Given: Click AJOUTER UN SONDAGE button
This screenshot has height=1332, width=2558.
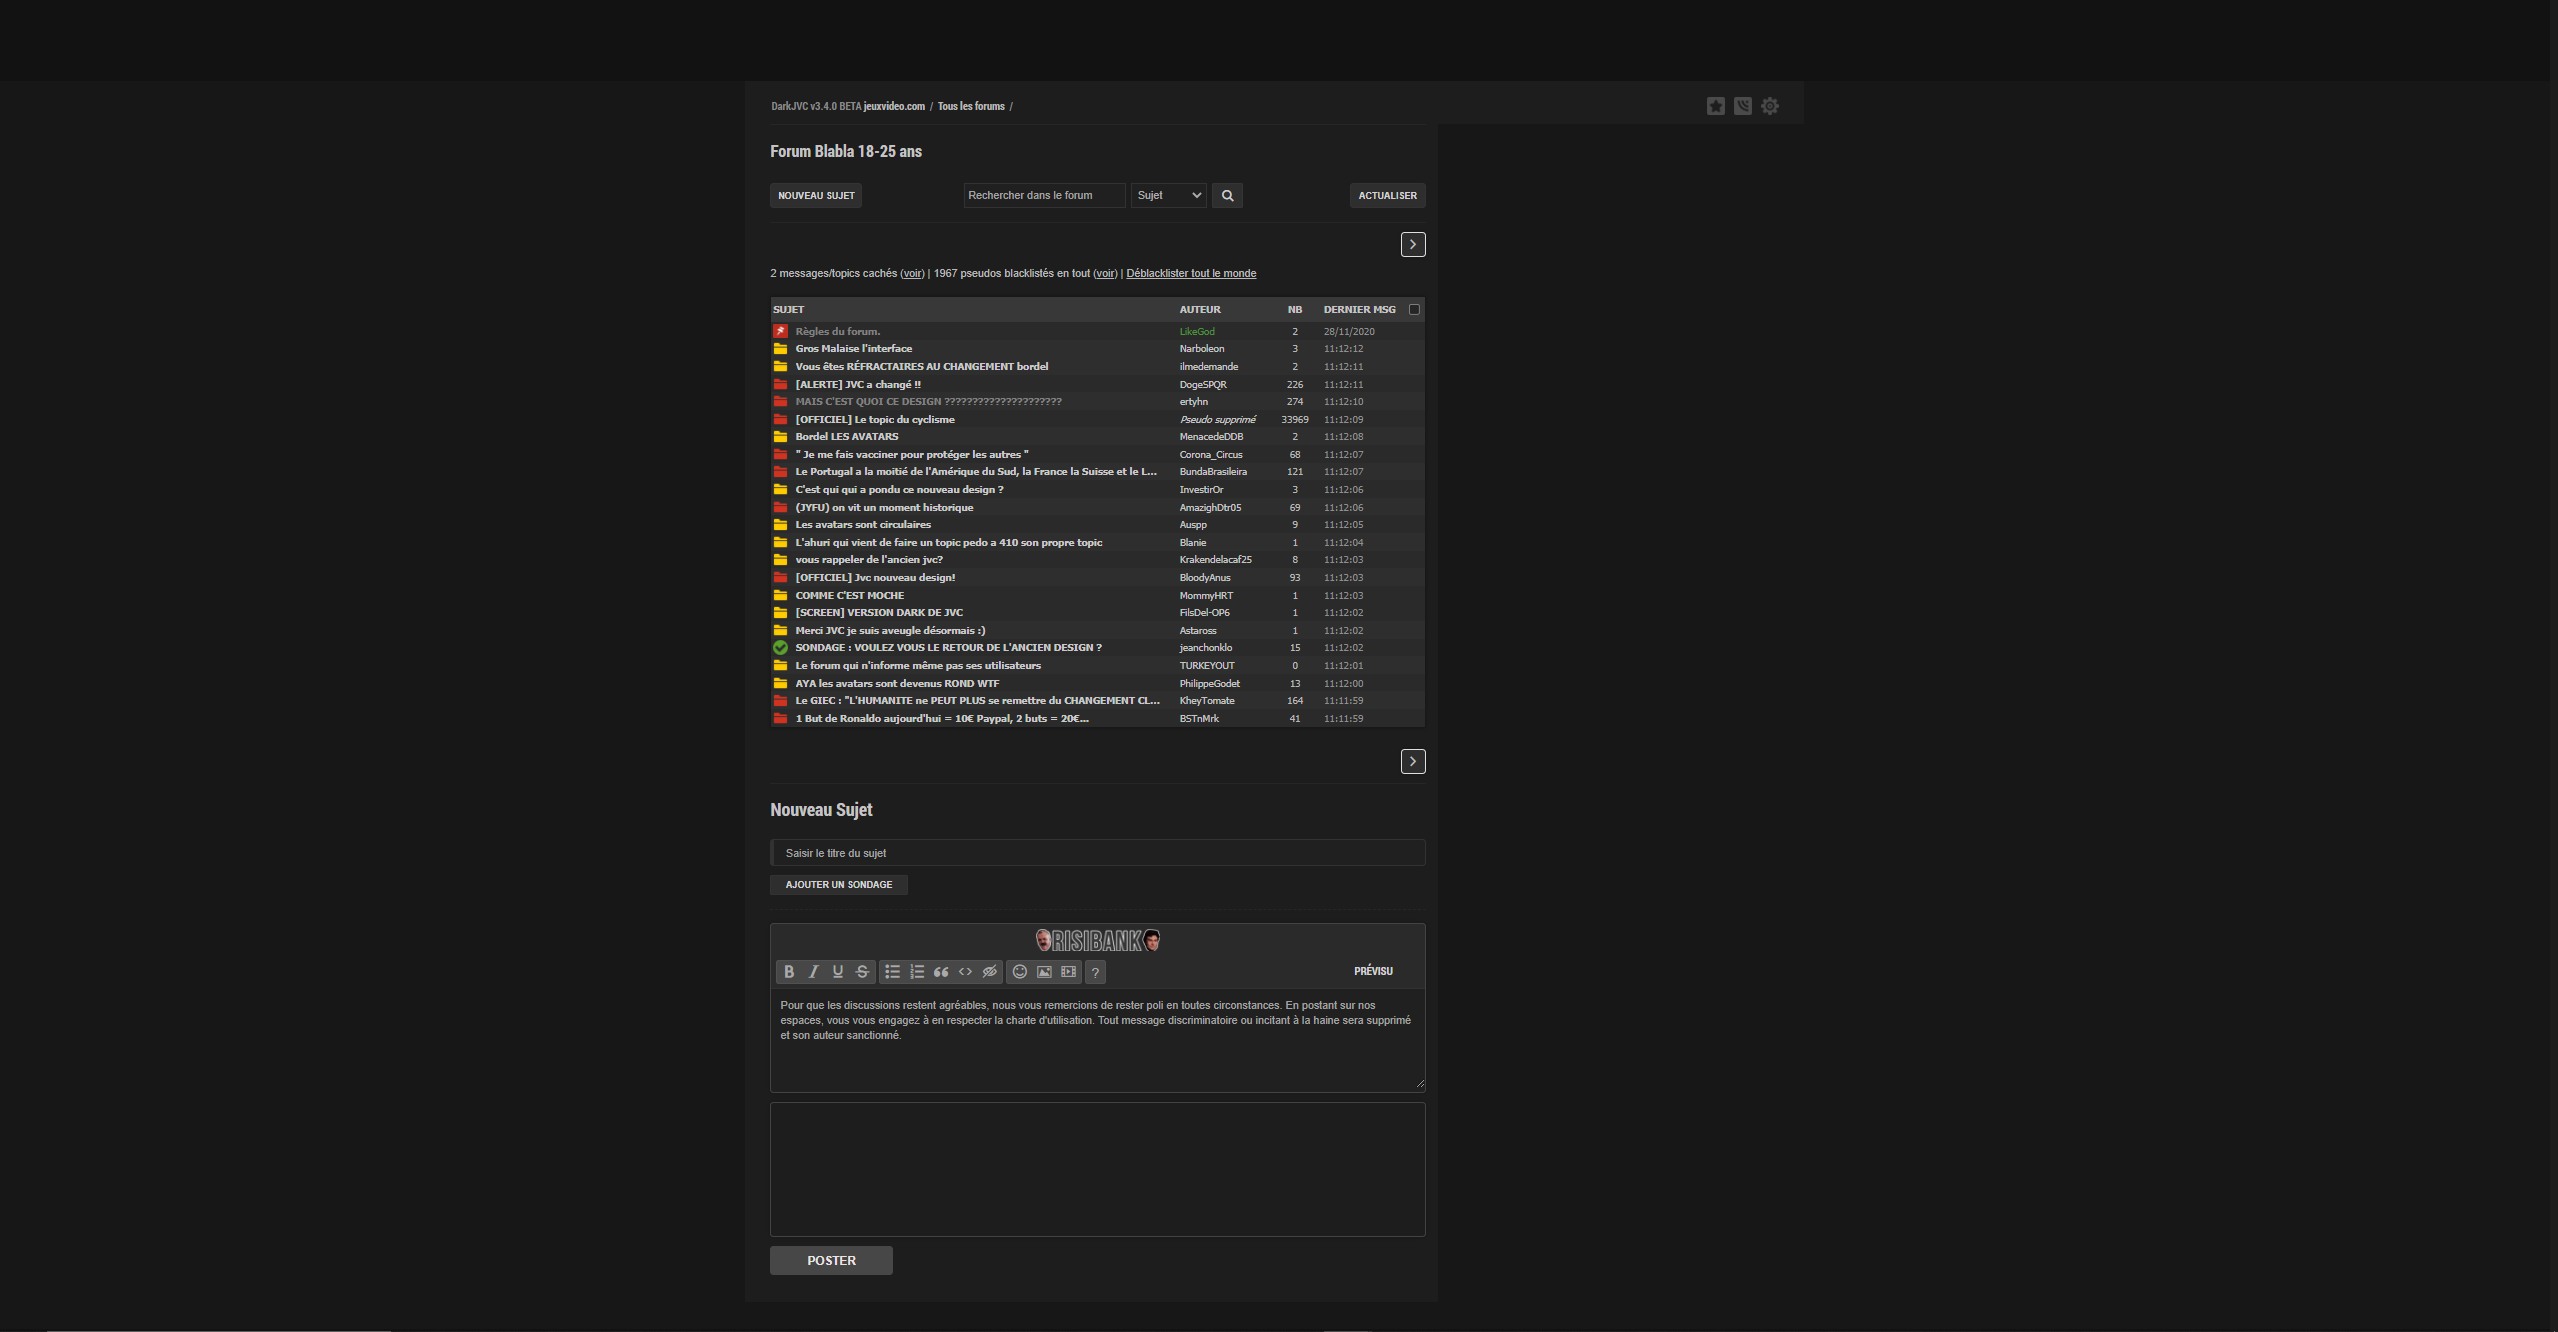Looking at the screenshot, I should pyautogui.click(x=839, y=885).
